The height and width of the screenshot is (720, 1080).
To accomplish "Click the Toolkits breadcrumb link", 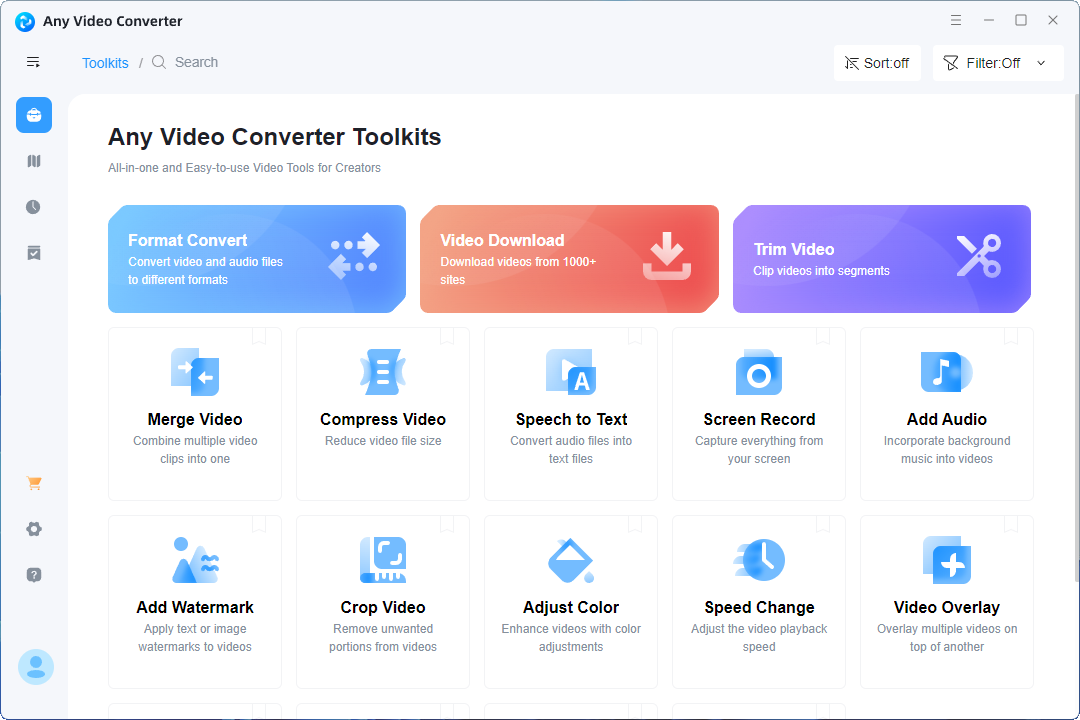I will 105,63.
